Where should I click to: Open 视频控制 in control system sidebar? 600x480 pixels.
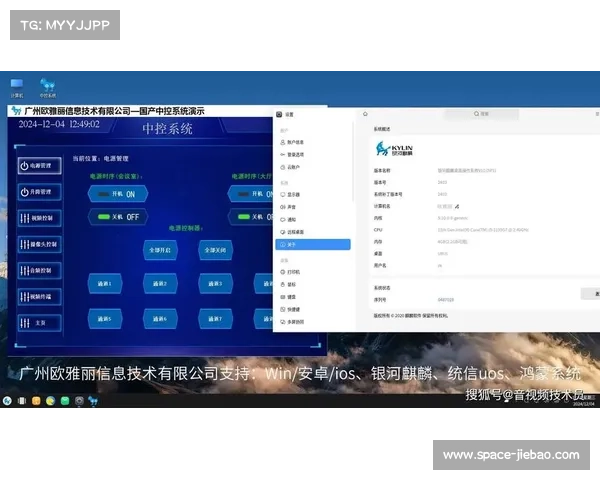pyautogui.click(x=39, y=218)
